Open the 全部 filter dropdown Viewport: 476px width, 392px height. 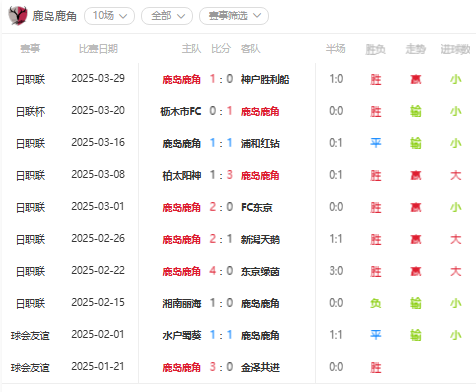[167, 16]
